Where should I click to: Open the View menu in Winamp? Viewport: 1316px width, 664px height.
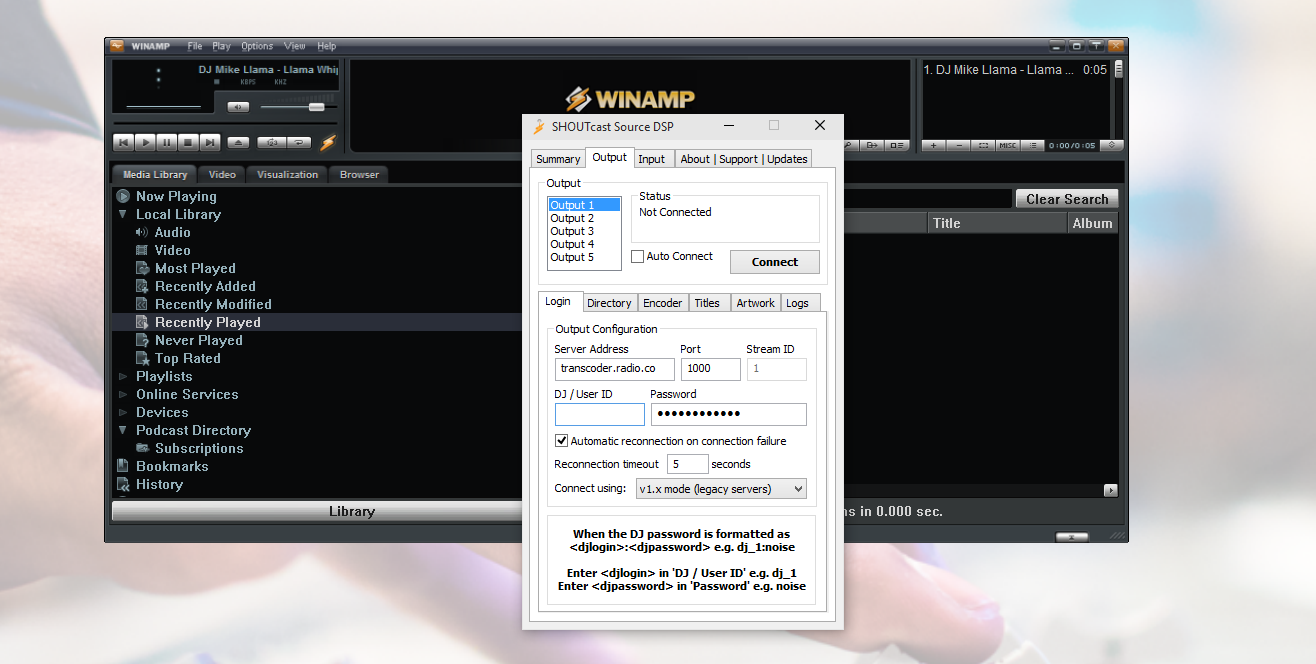click(295, 46)
